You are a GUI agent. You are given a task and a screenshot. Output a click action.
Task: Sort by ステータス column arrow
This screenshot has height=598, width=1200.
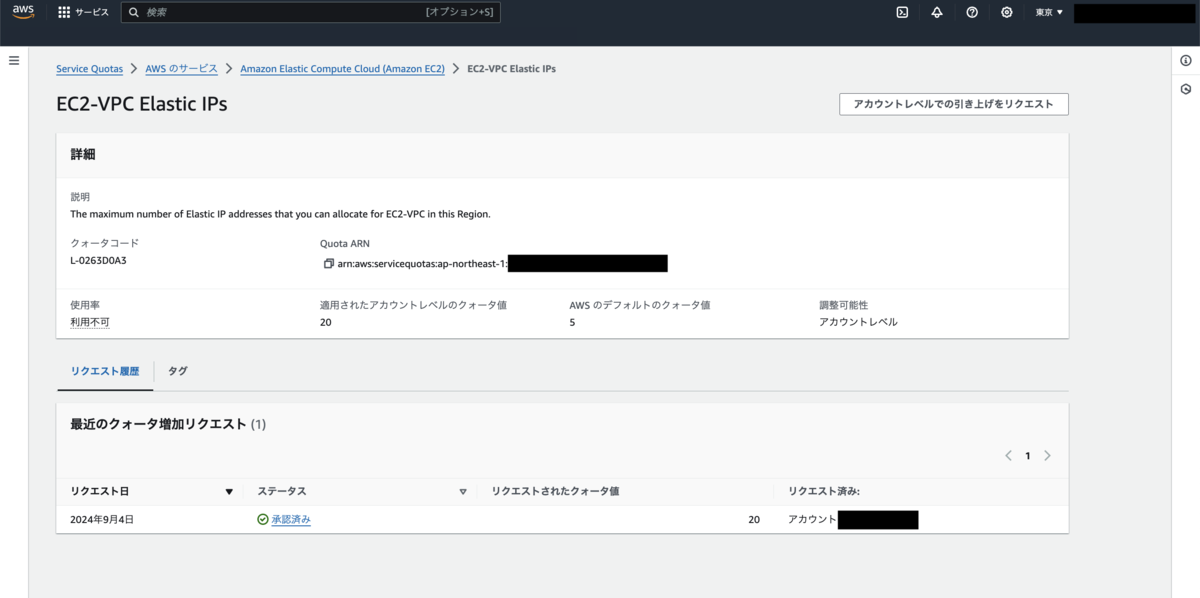(463, 492)
